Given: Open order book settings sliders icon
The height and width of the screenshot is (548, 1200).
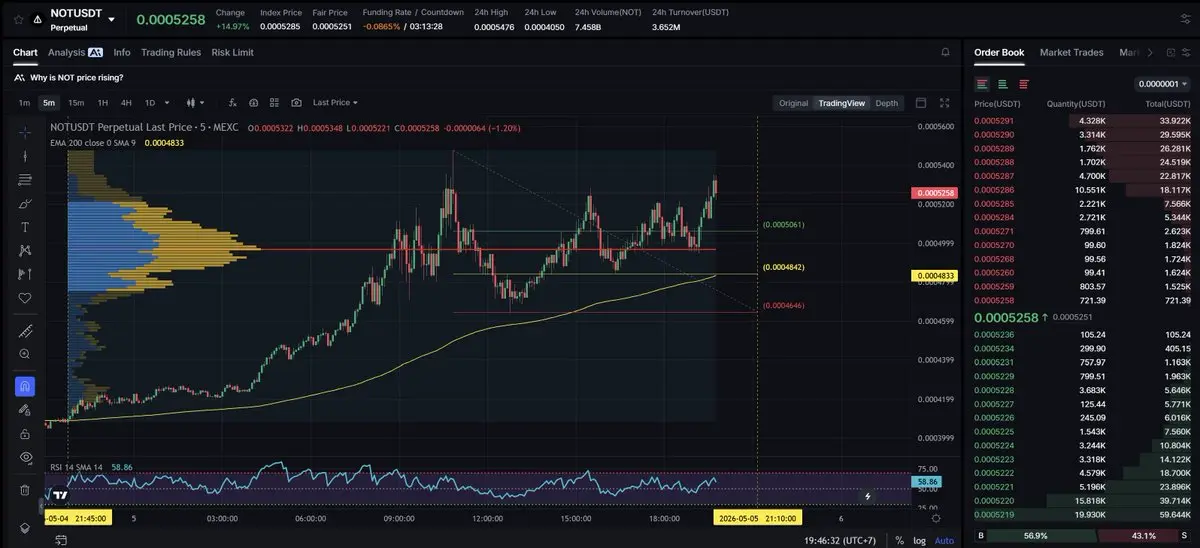Looking at the screenshot, I should [1186, 52].
